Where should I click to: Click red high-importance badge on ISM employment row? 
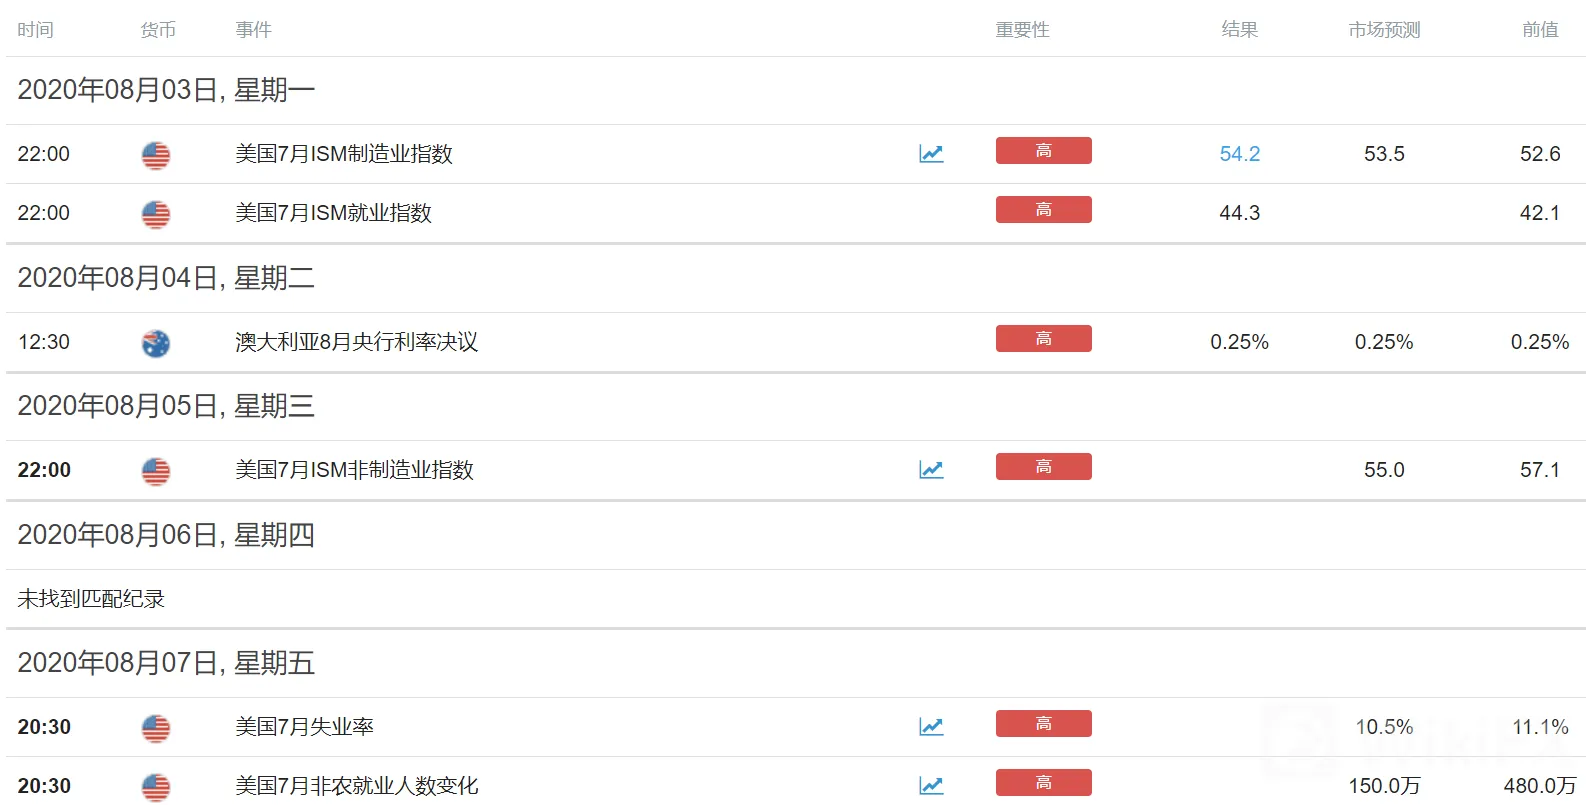[1043, 210]
